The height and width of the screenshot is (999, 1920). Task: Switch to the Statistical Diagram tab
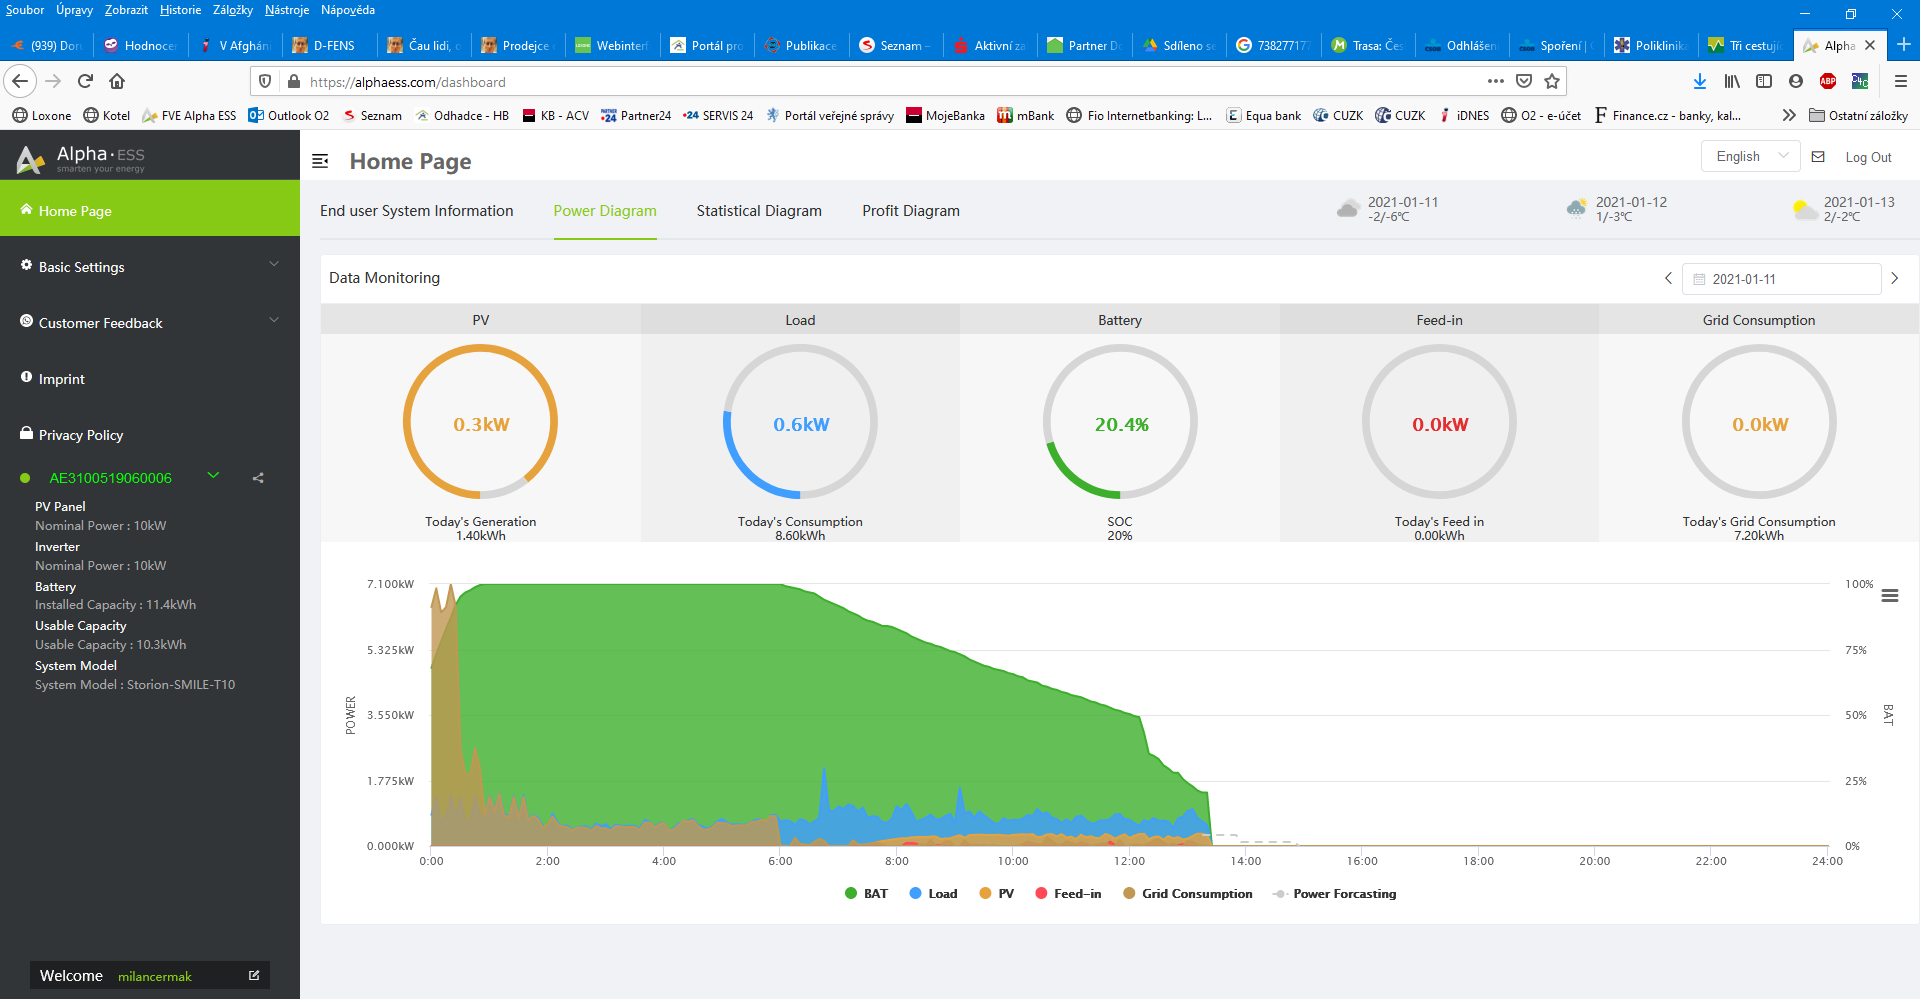(759, 211)
